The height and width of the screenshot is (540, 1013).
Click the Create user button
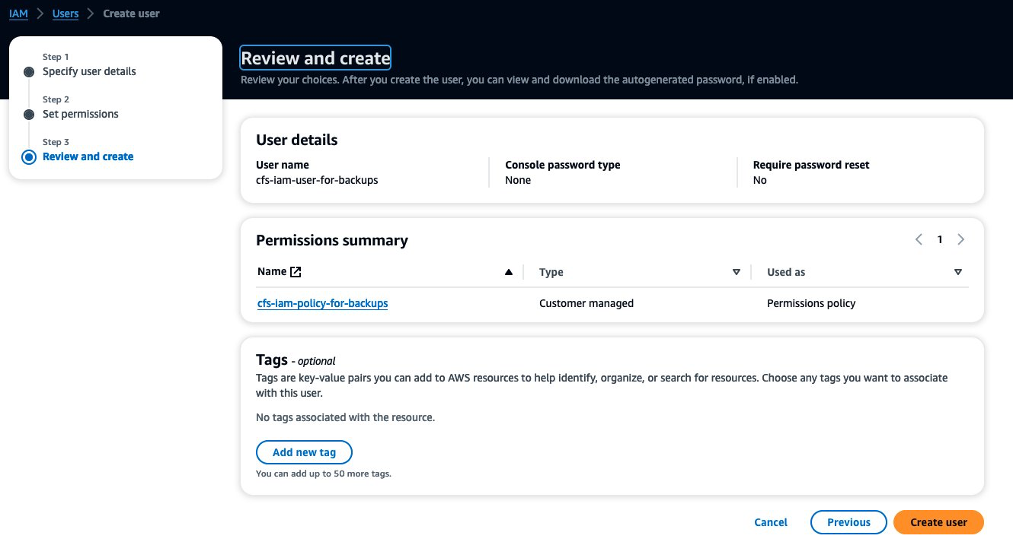tap(939, 522)
